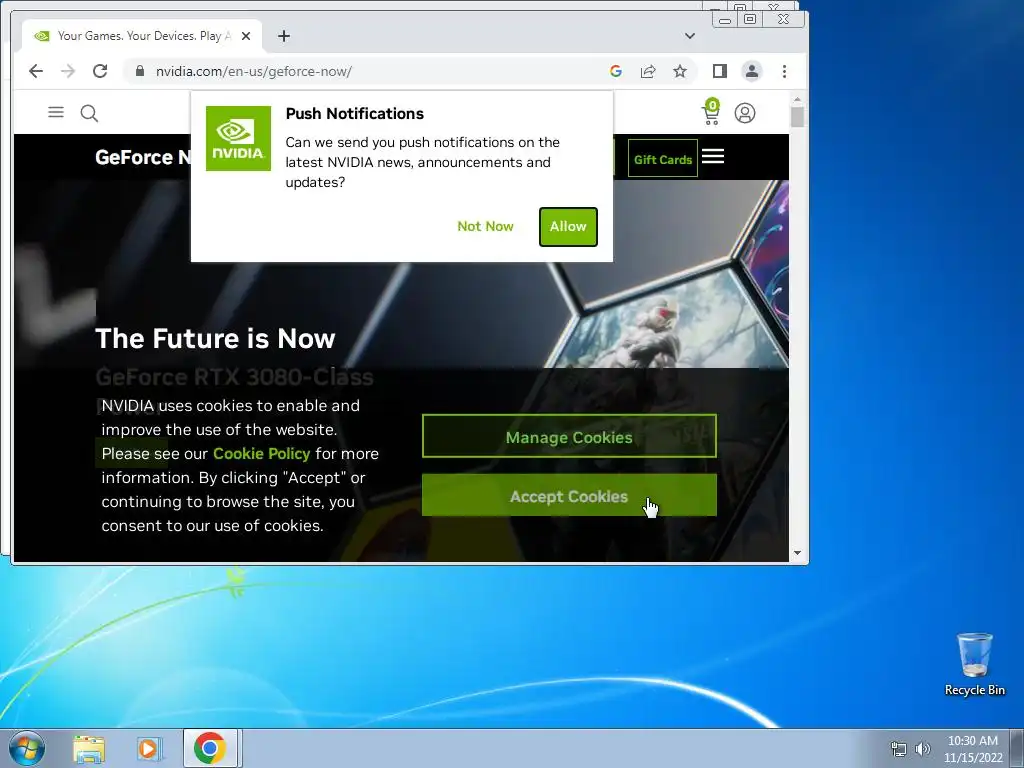Open Chrome's three-dot menu
This screenshot has height=768, width=1024.
[784, 71]
